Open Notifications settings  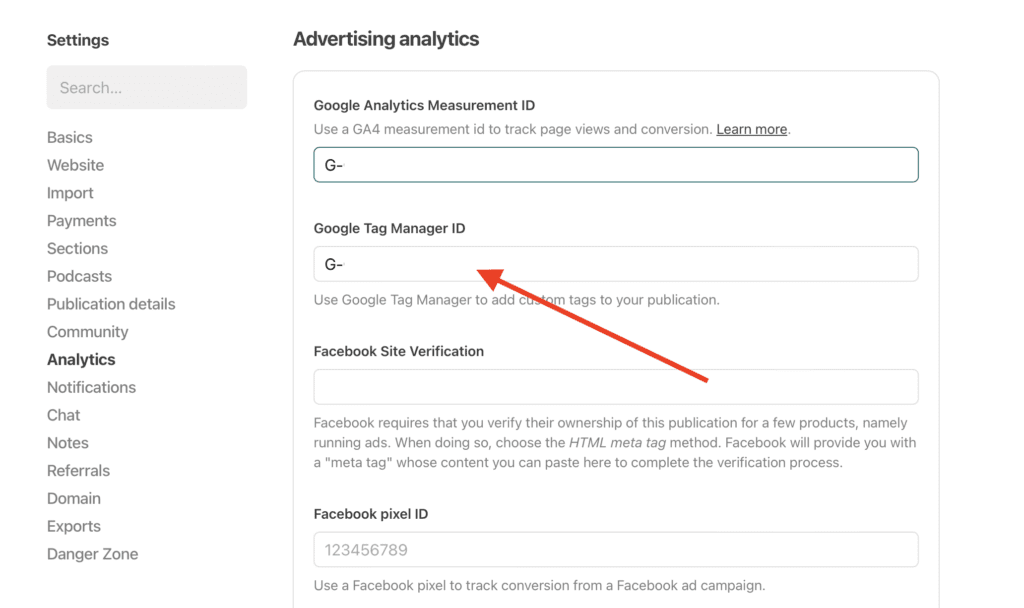91,387
